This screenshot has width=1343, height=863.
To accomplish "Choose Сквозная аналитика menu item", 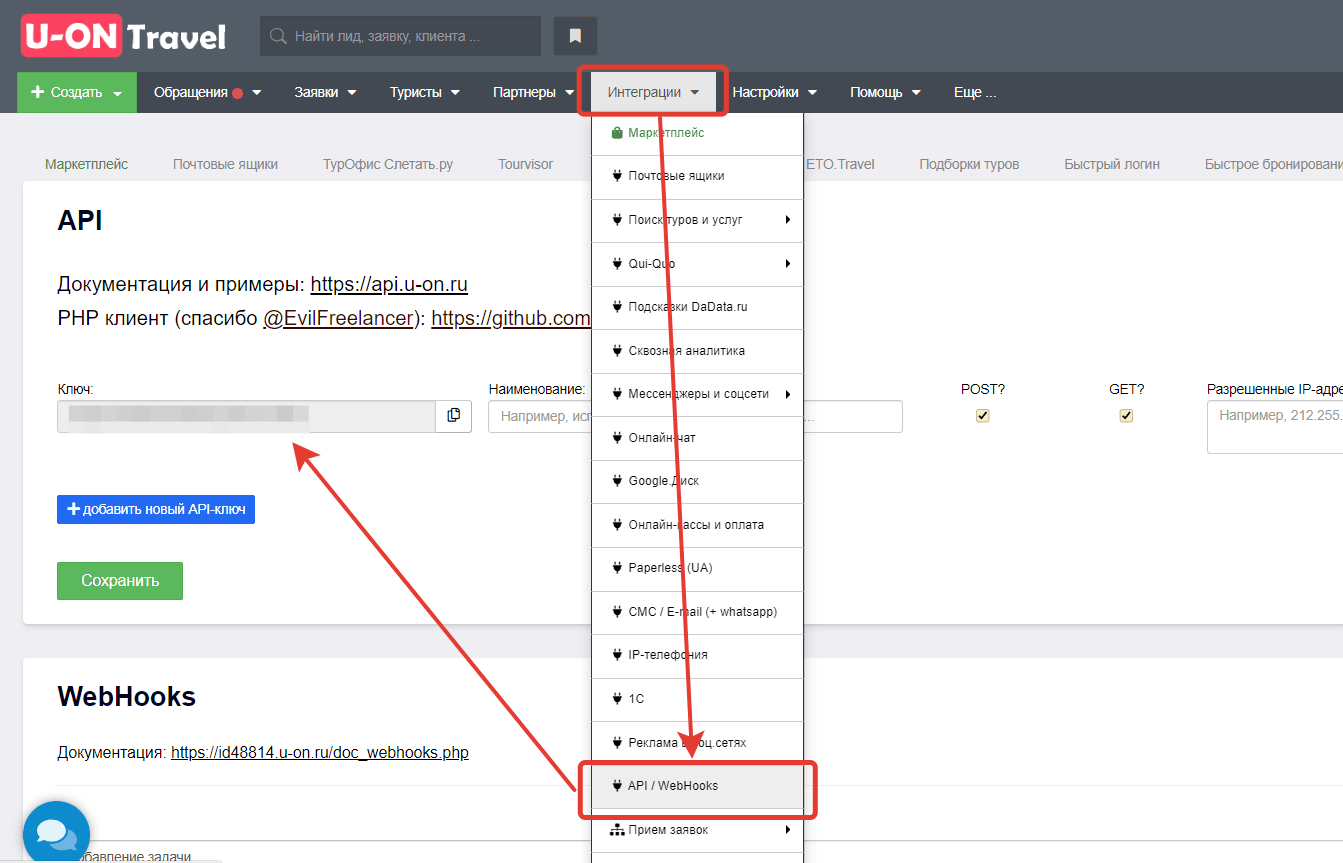I will [697, 351].
